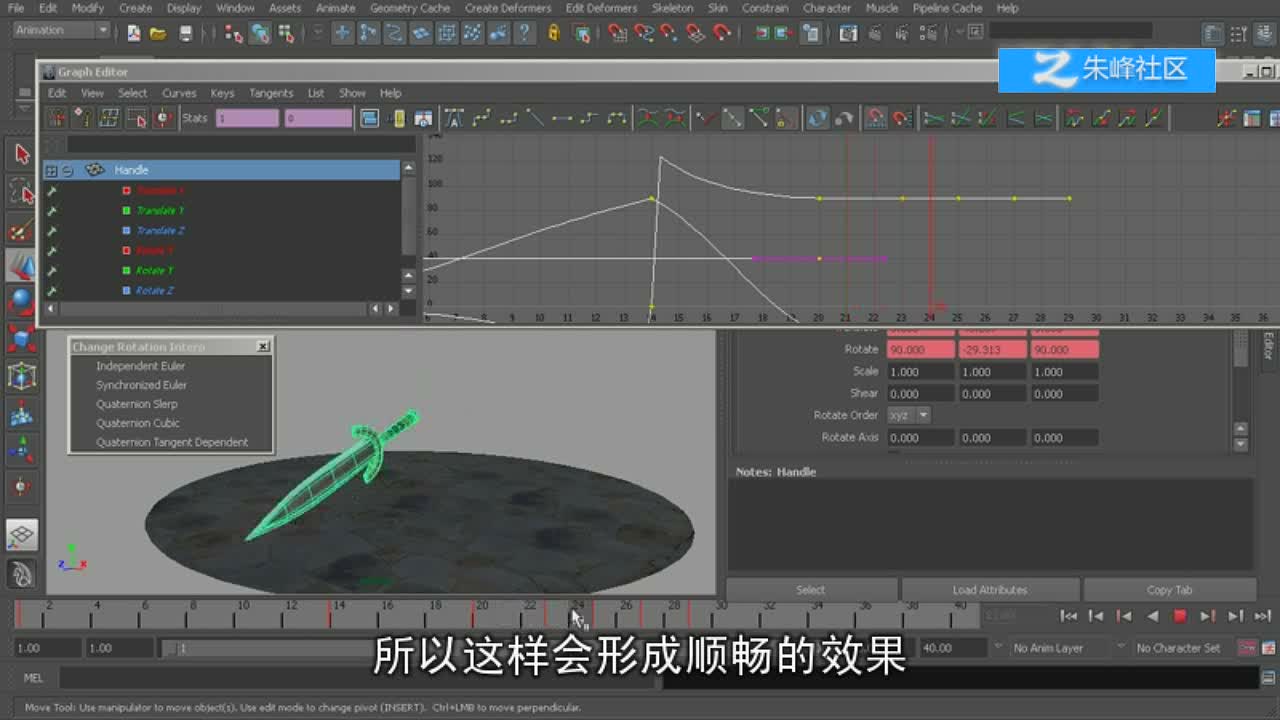Click the question mark help icon
The height and width of the screenshot is (720, 1280).
[x=523, y=33]
